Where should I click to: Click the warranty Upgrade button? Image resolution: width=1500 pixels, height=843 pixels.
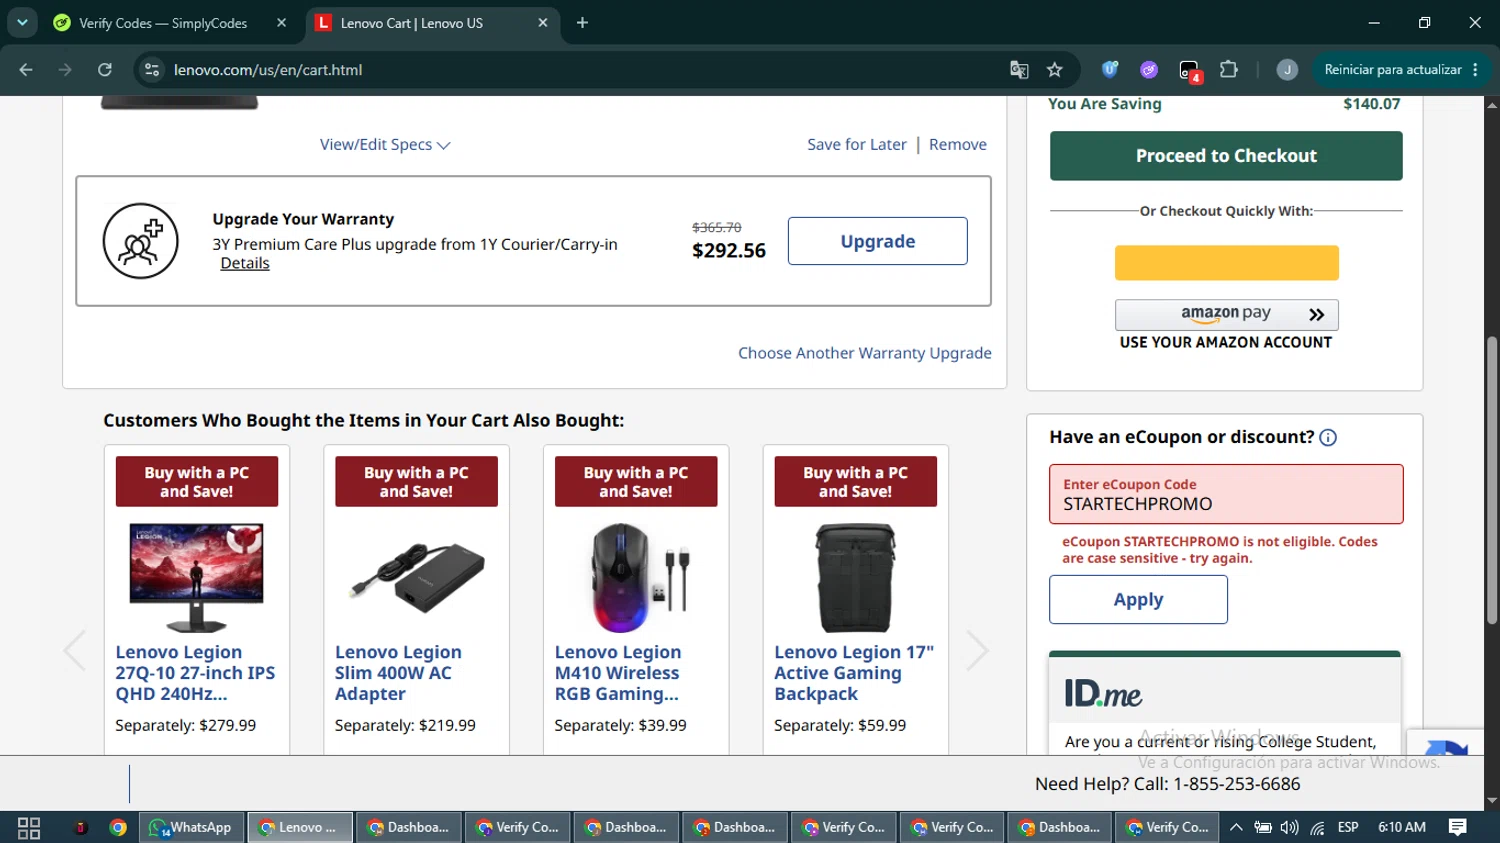click(878, 241)
